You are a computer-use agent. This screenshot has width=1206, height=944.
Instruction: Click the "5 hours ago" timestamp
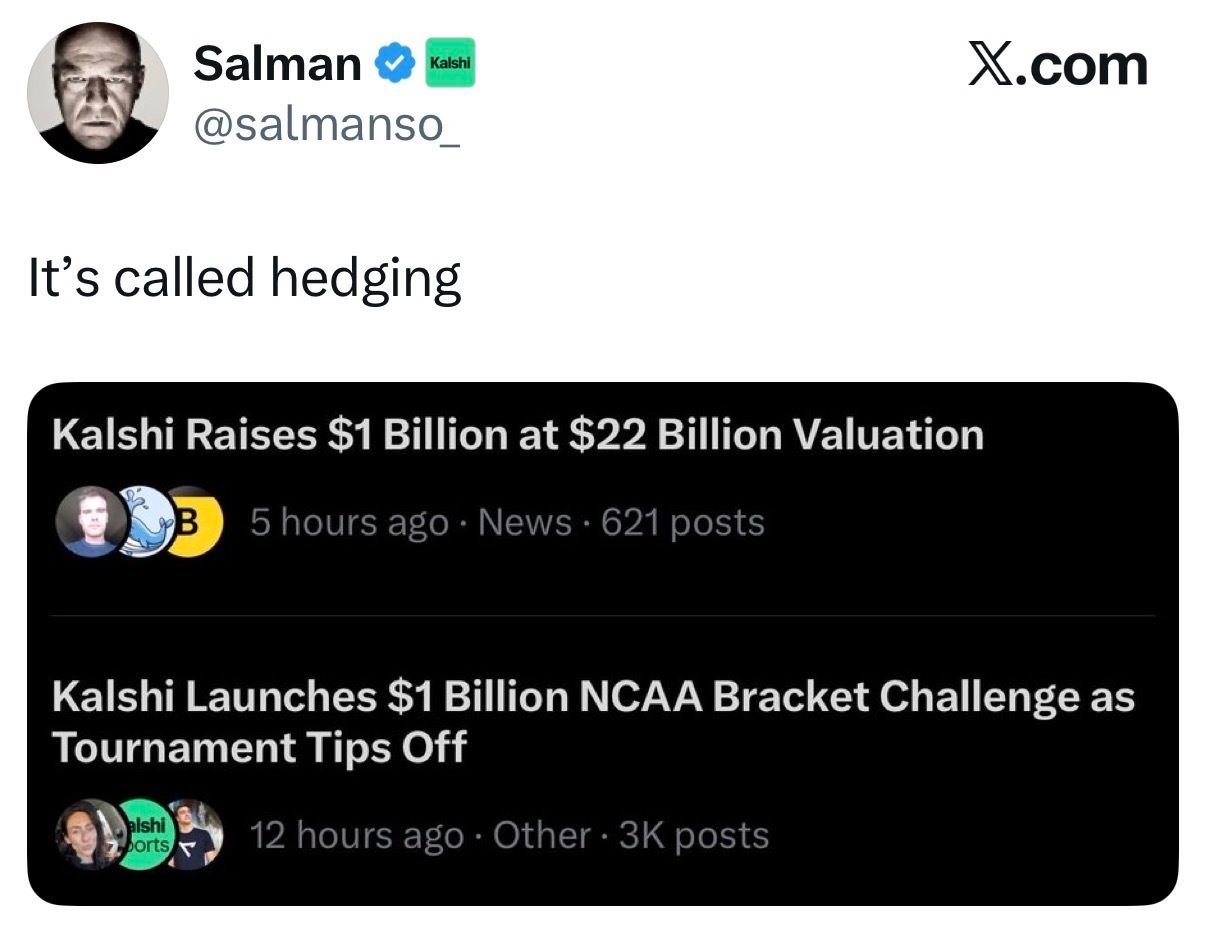(x=348, y=522)
